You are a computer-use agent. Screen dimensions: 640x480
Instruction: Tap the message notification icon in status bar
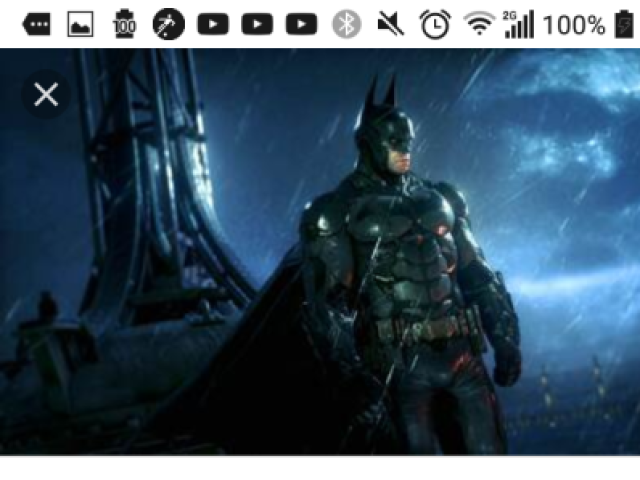(37, 24)
